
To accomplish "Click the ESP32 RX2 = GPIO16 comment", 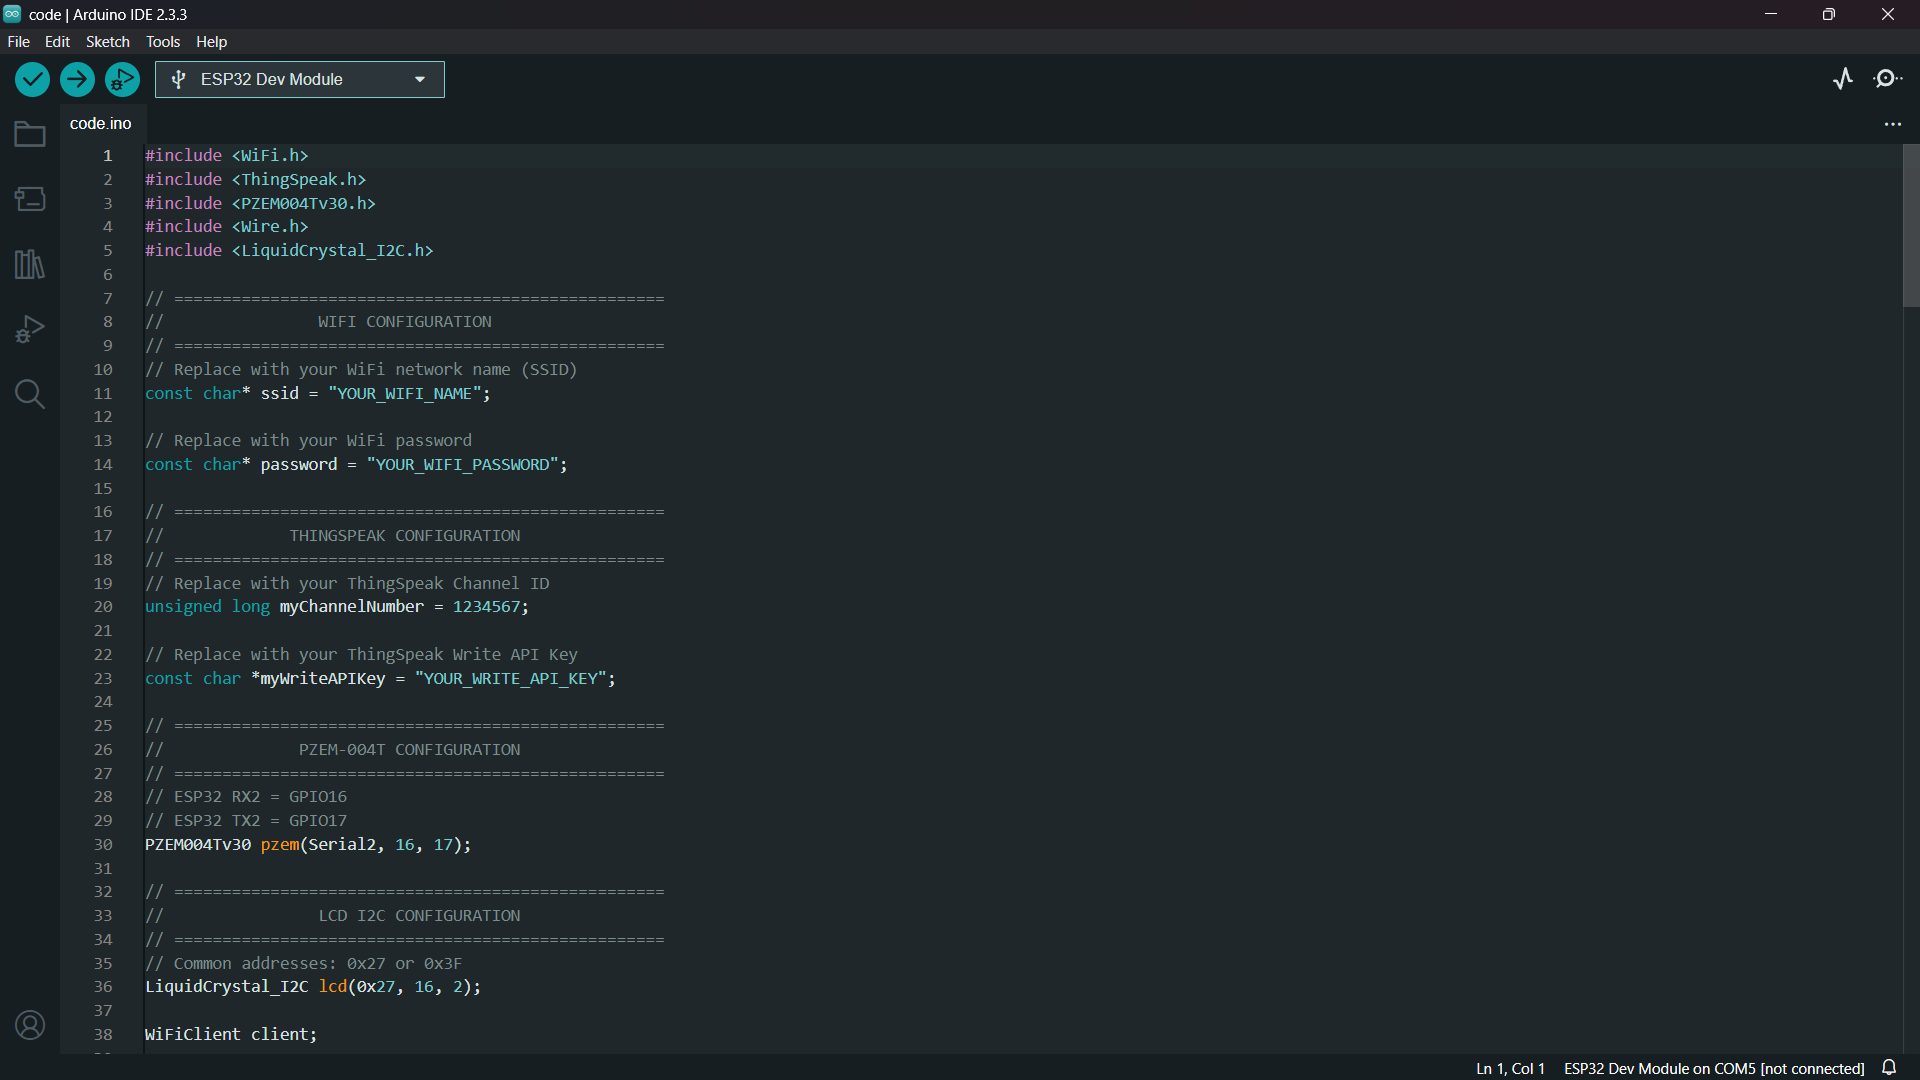I will tap(246, 797).
